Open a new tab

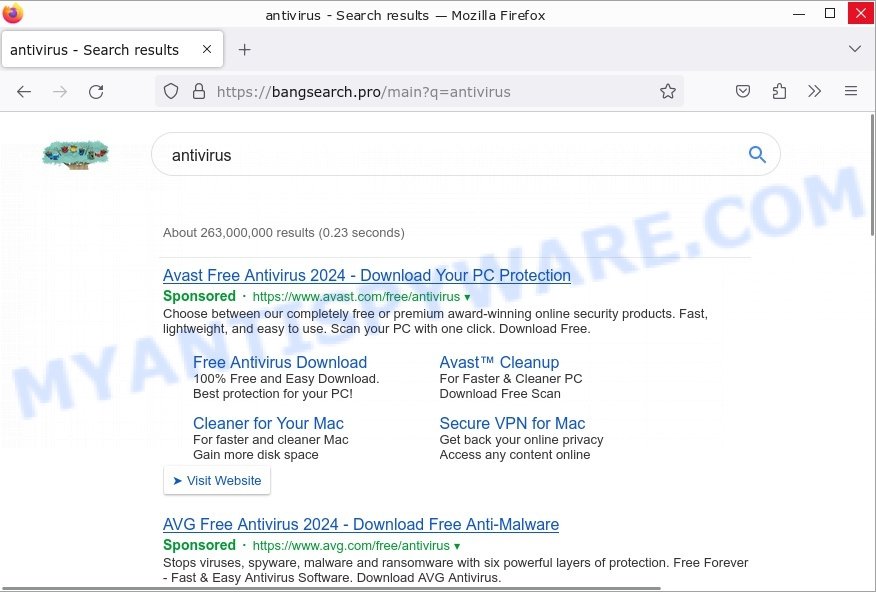pyautogui.click(x=244, y=50)
